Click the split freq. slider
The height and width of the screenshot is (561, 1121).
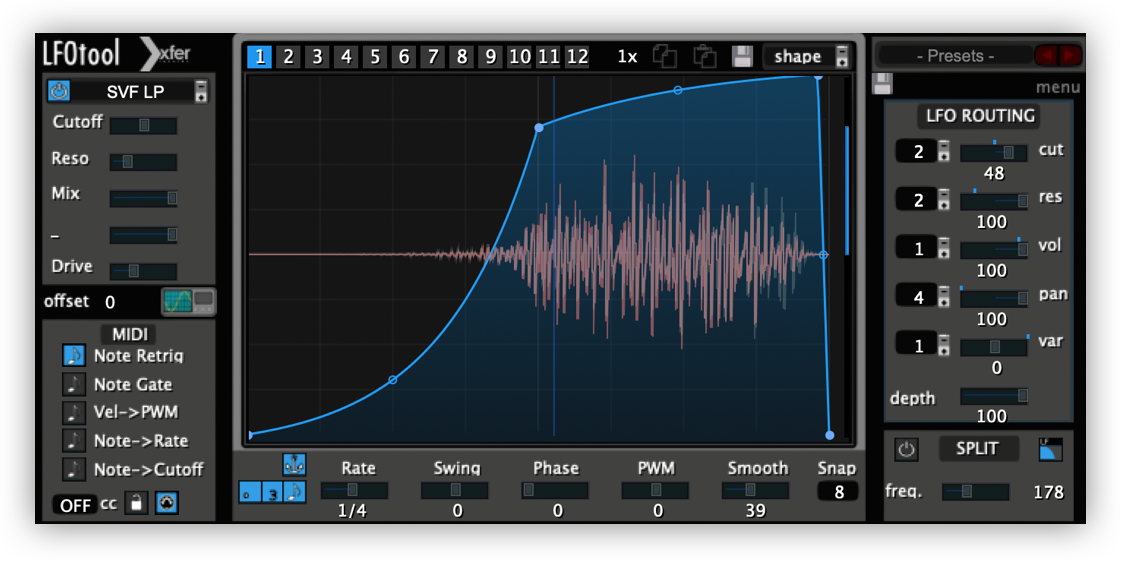(975, 491)
